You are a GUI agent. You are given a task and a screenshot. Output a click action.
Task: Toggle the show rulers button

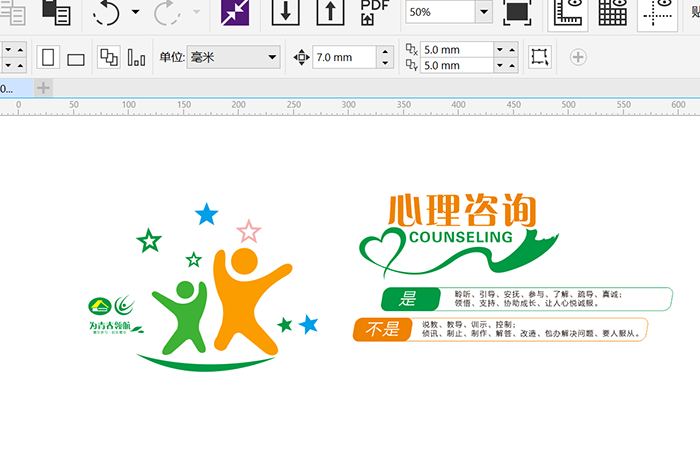point(568,13)
